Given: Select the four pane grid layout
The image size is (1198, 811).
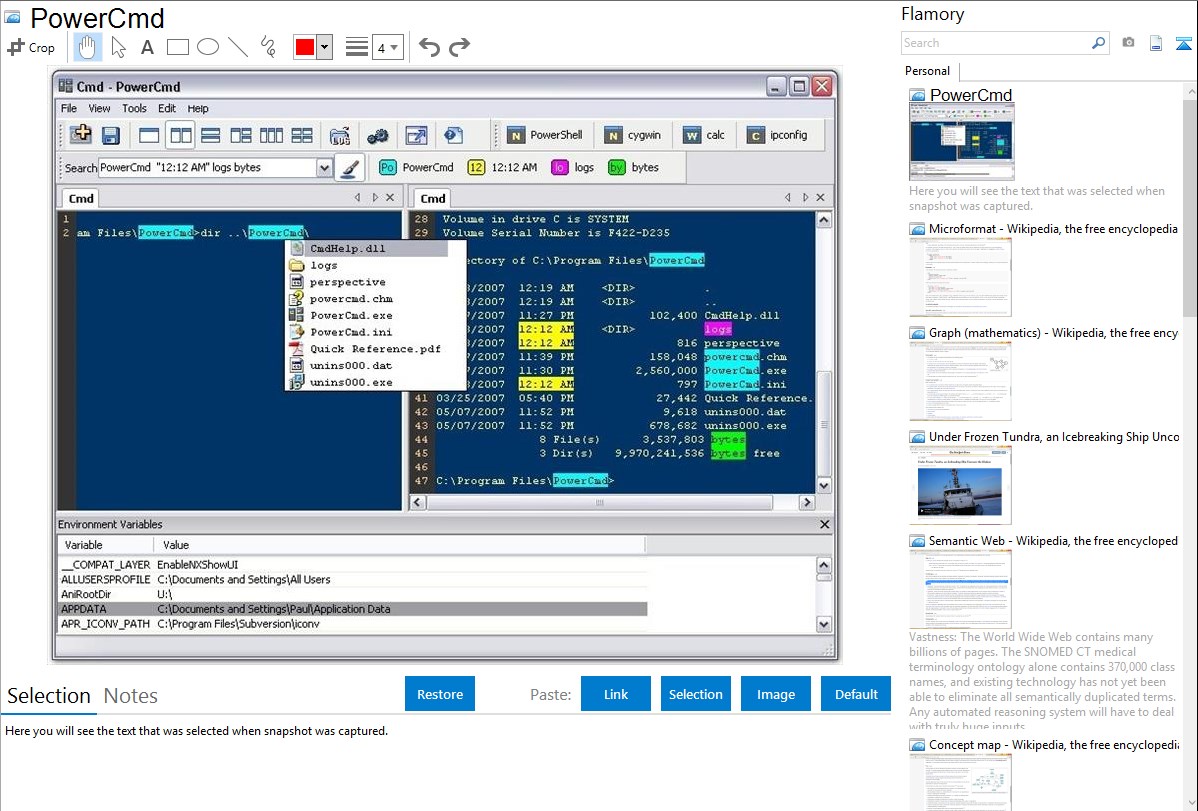Looking at the screenshot, I should [302, 135].
